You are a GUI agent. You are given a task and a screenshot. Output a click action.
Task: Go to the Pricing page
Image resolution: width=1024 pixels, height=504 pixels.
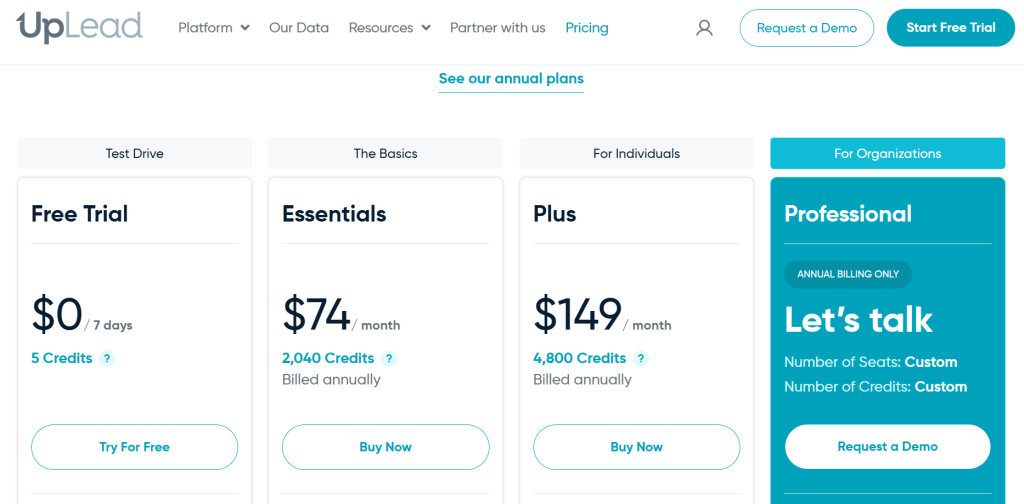pos(587,28)
